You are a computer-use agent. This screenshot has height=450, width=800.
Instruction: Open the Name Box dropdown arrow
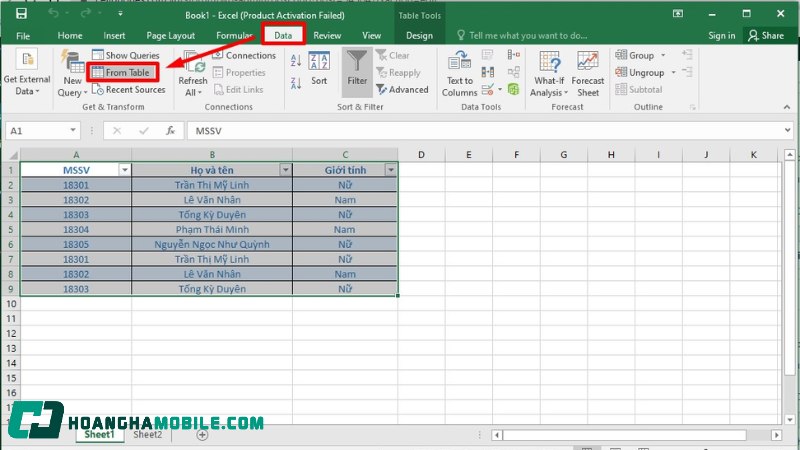coord(73,131)
